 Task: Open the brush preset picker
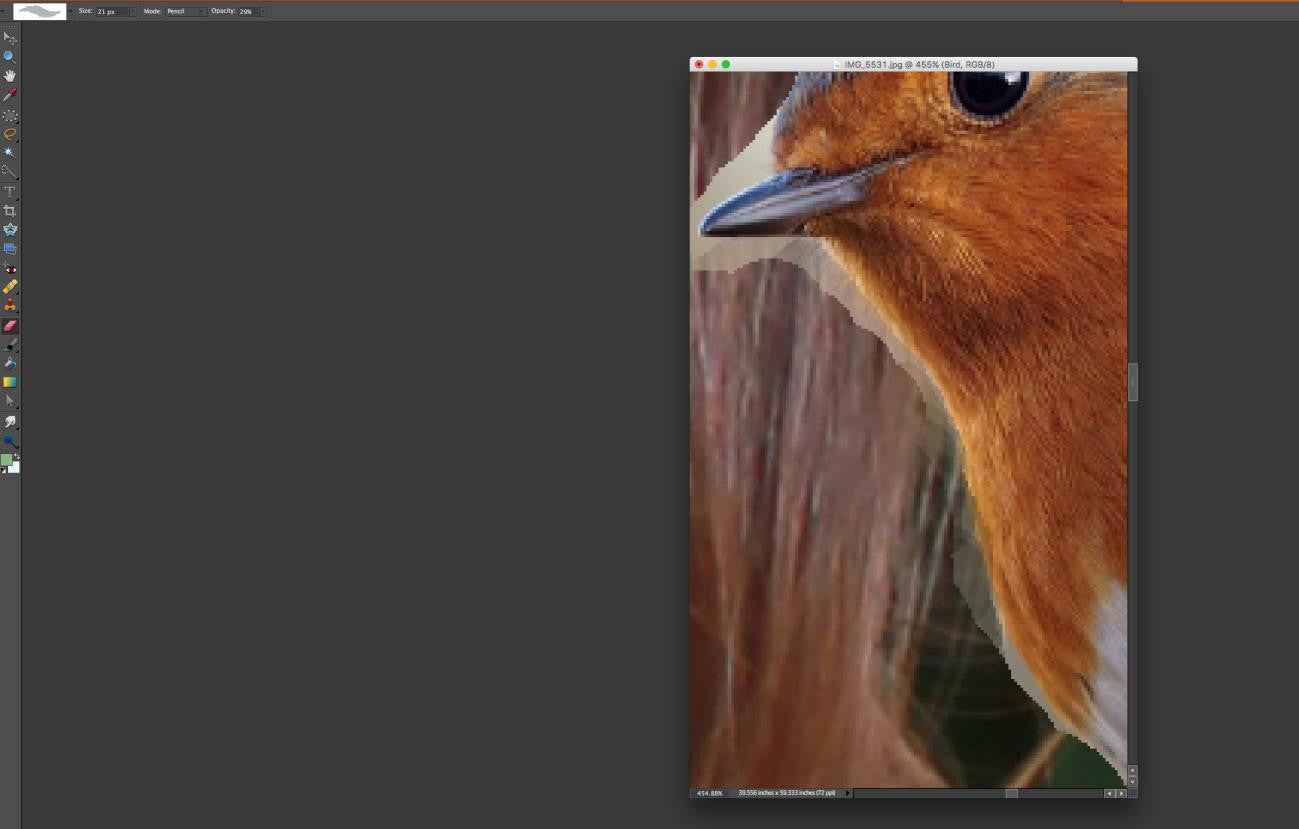tap(38, 11)
